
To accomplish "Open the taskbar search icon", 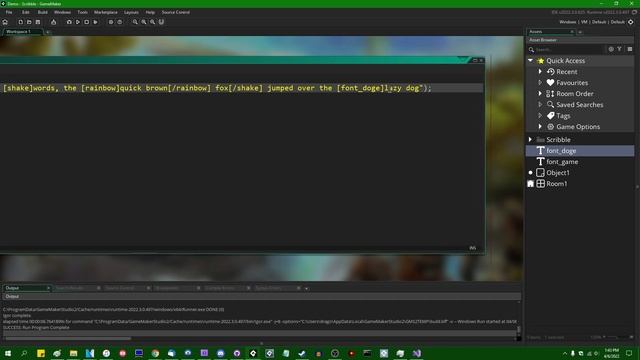I will tap(24, 353).
